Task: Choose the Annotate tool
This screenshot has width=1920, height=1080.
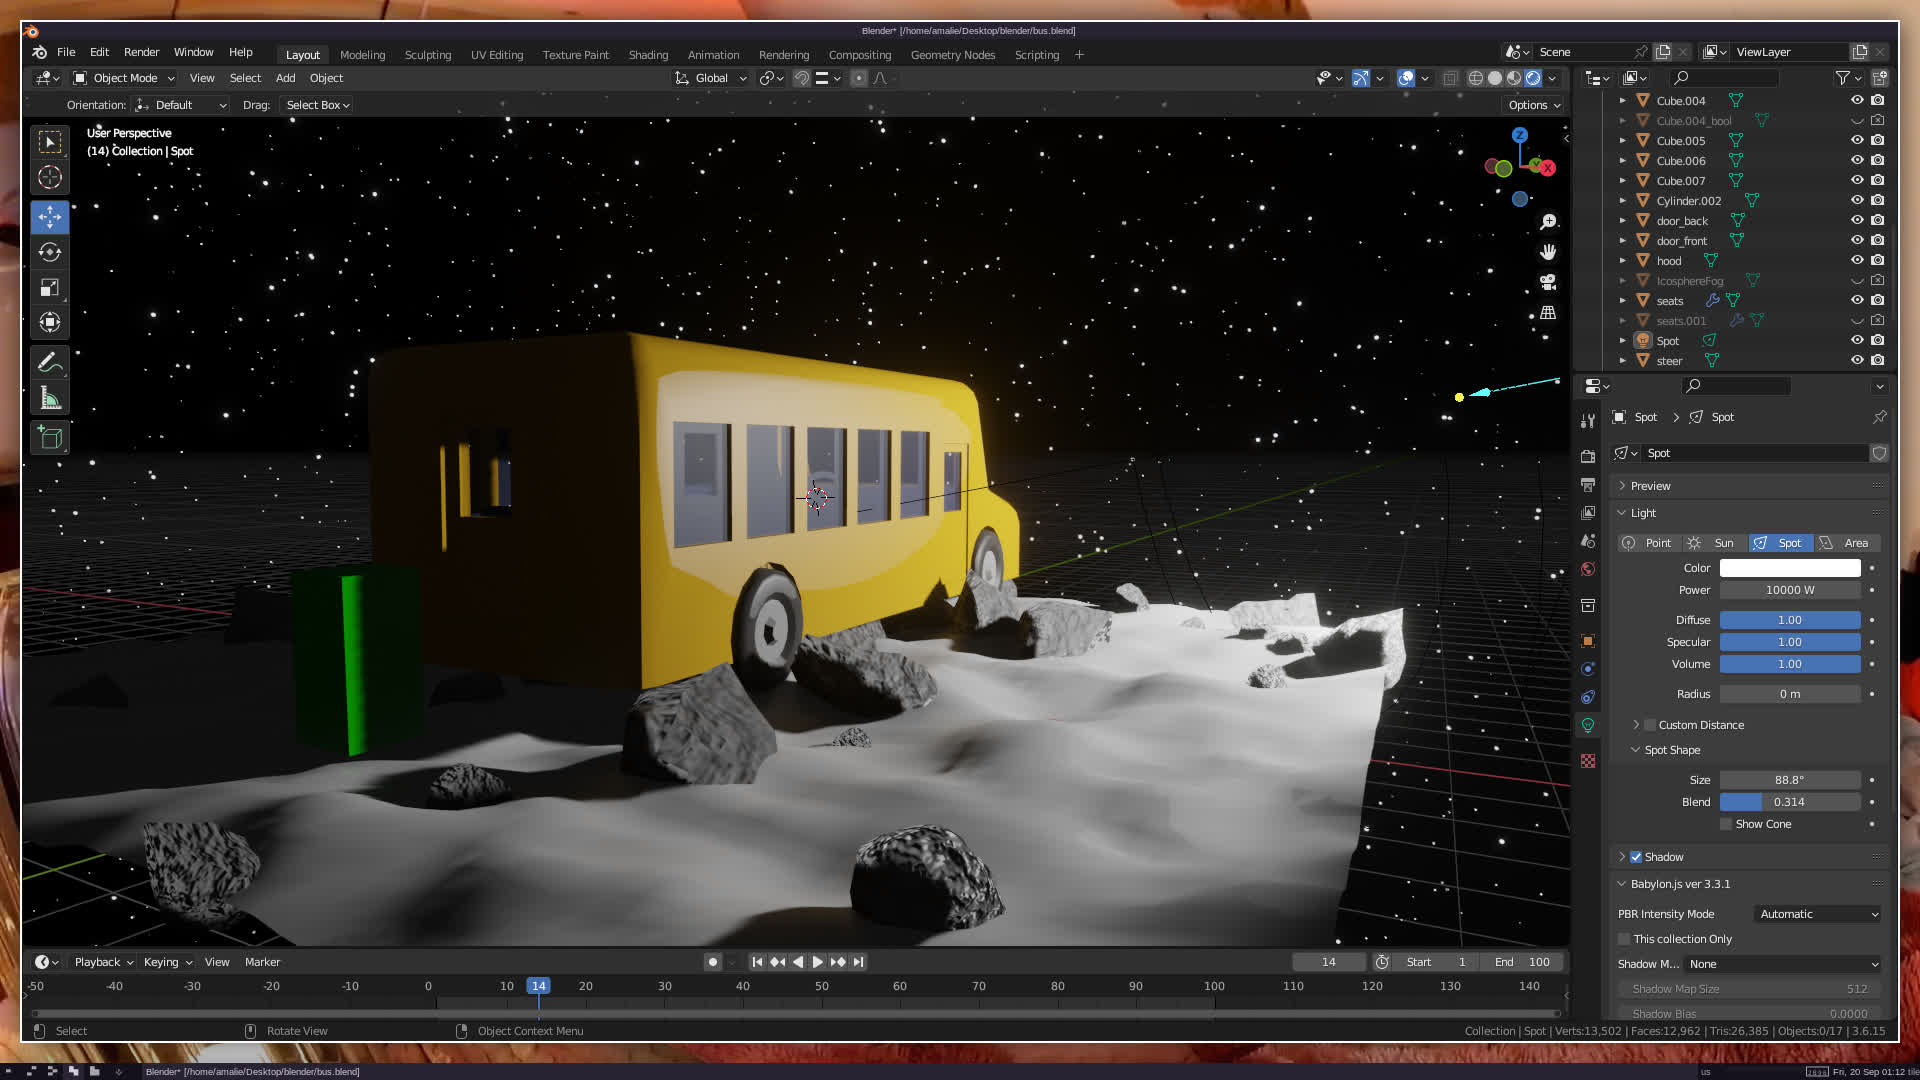Action: pyautogui.click(x=50, y=362)
